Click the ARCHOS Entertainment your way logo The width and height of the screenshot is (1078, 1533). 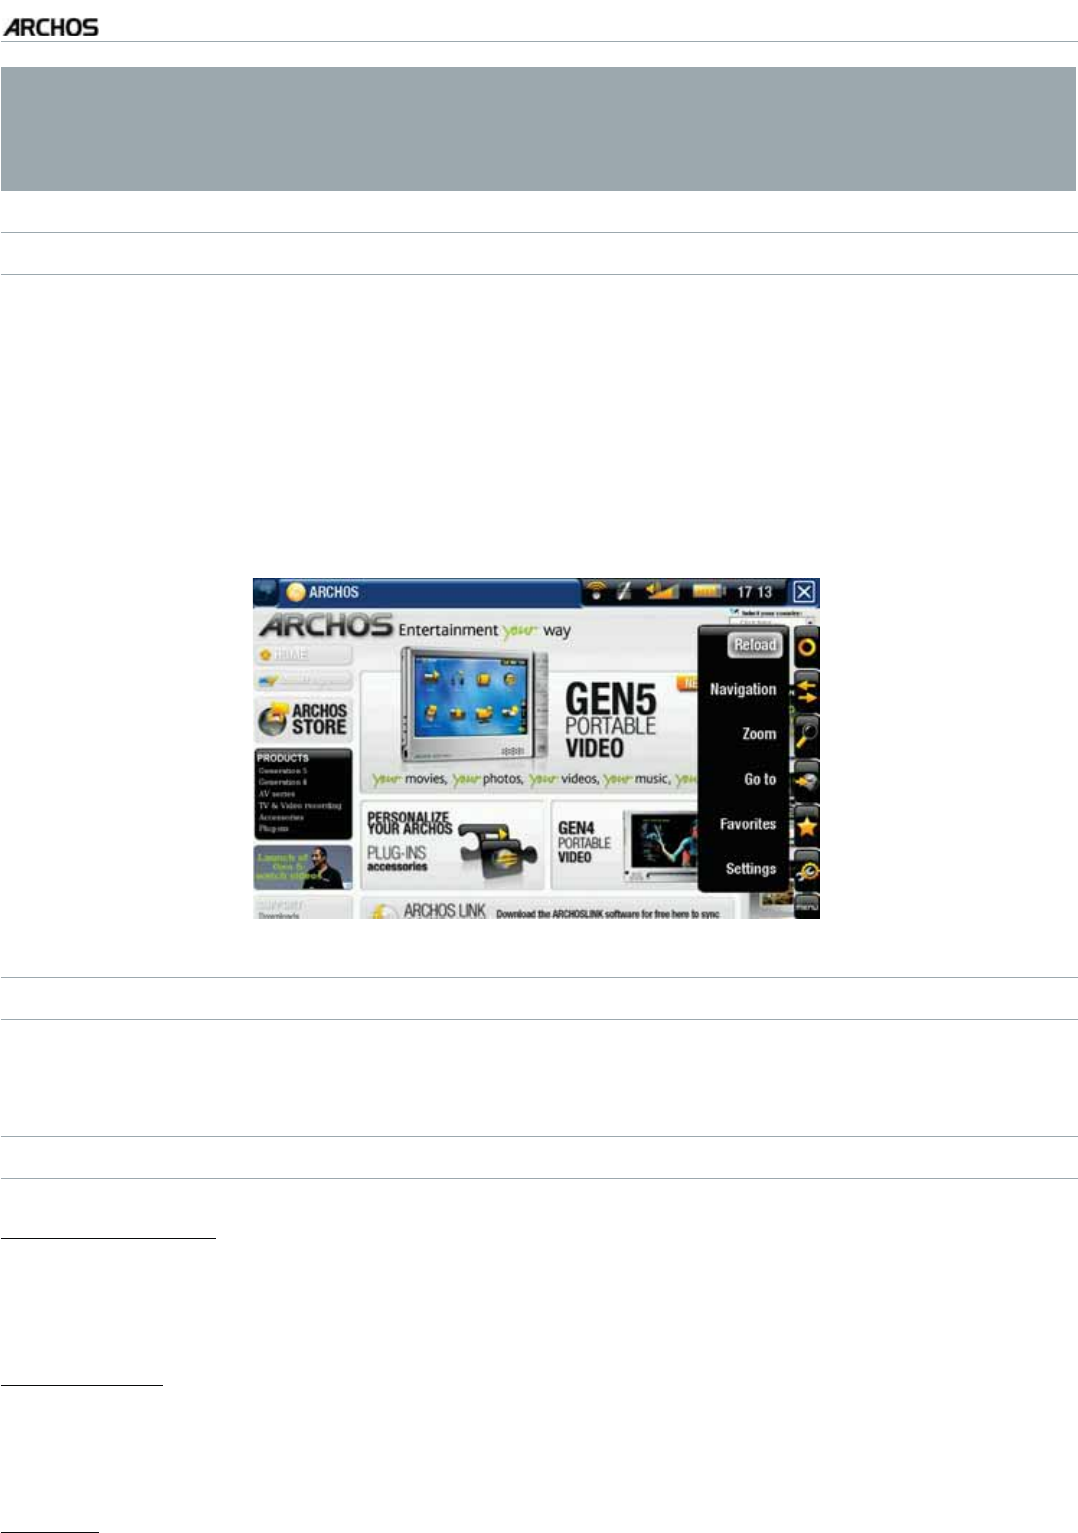pos(415,627)
